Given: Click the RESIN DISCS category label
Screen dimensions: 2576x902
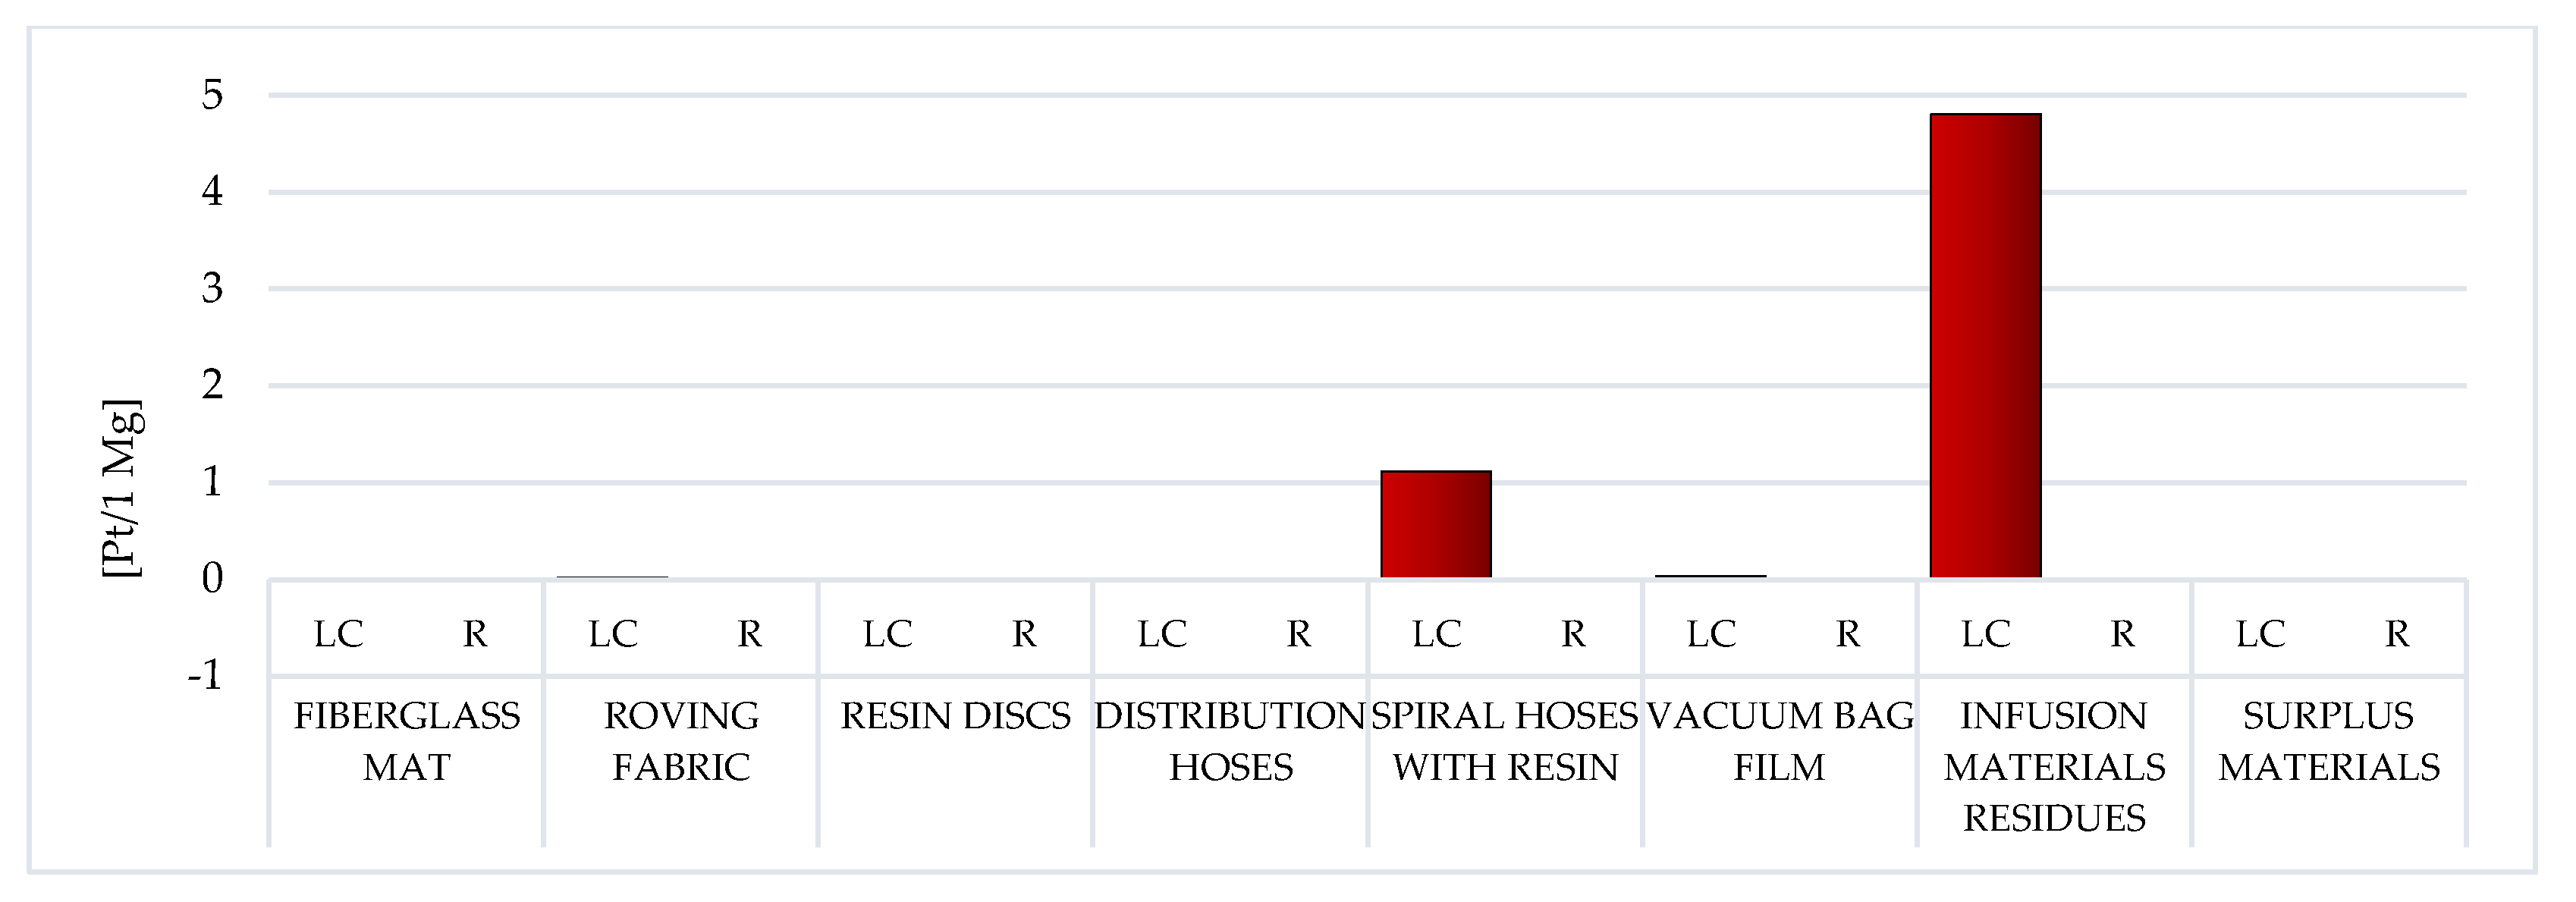Looking at the screenshot, I should 955,716.
